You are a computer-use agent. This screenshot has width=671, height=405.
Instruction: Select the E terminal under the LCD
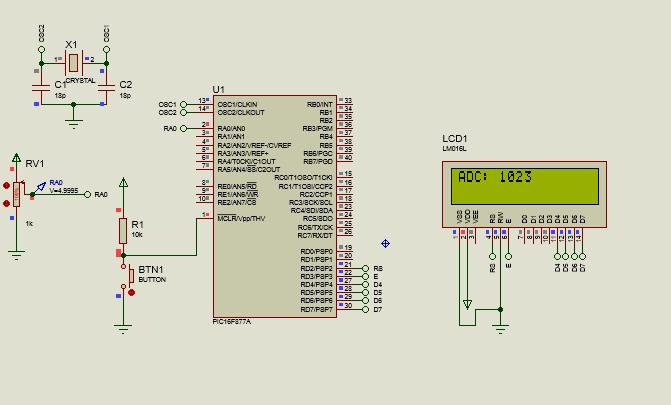click(508, 257)
